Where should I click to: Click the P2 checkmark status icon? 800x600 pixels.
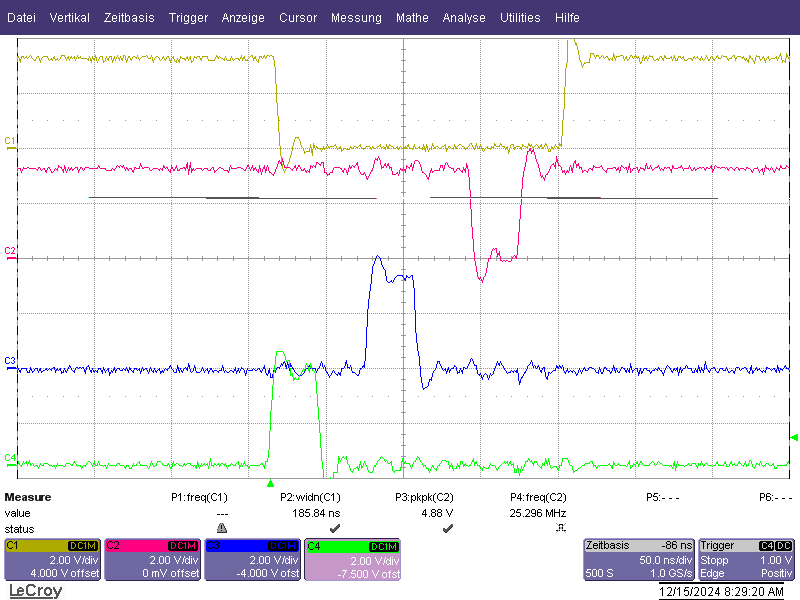335,528
